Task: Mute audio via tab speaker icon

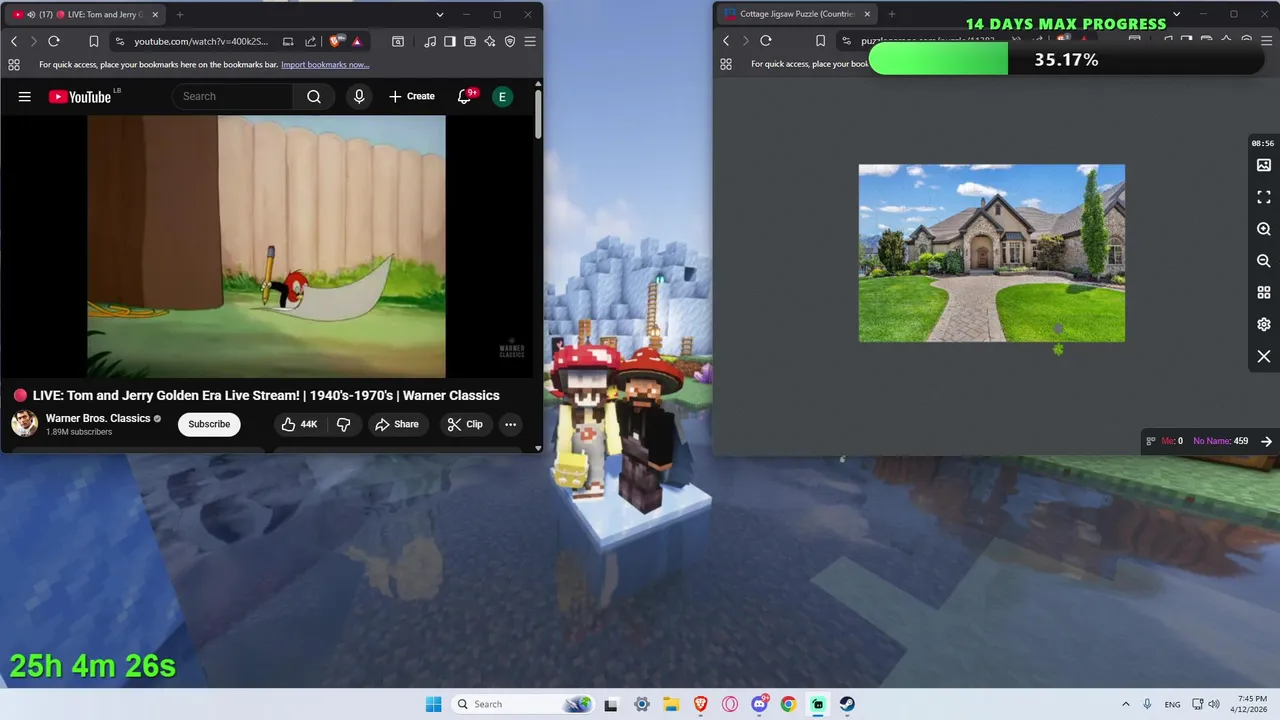Action: [x=31, y=14]
